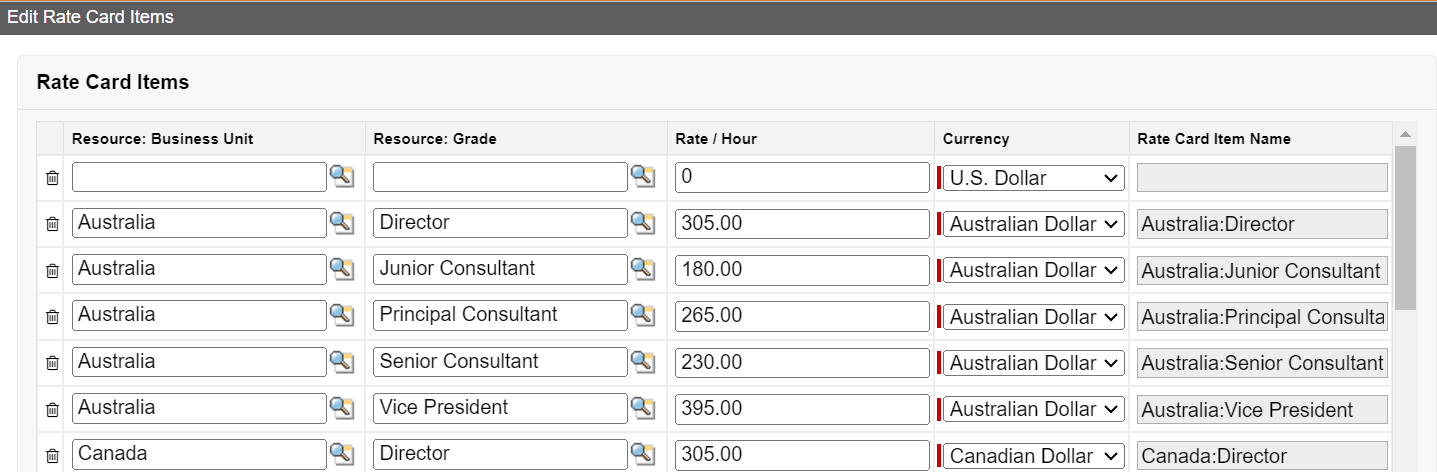Open Business Unit lookup for Senior Consultant row
This screenshot has width=1437, height=472.
(x=342, y=362)
